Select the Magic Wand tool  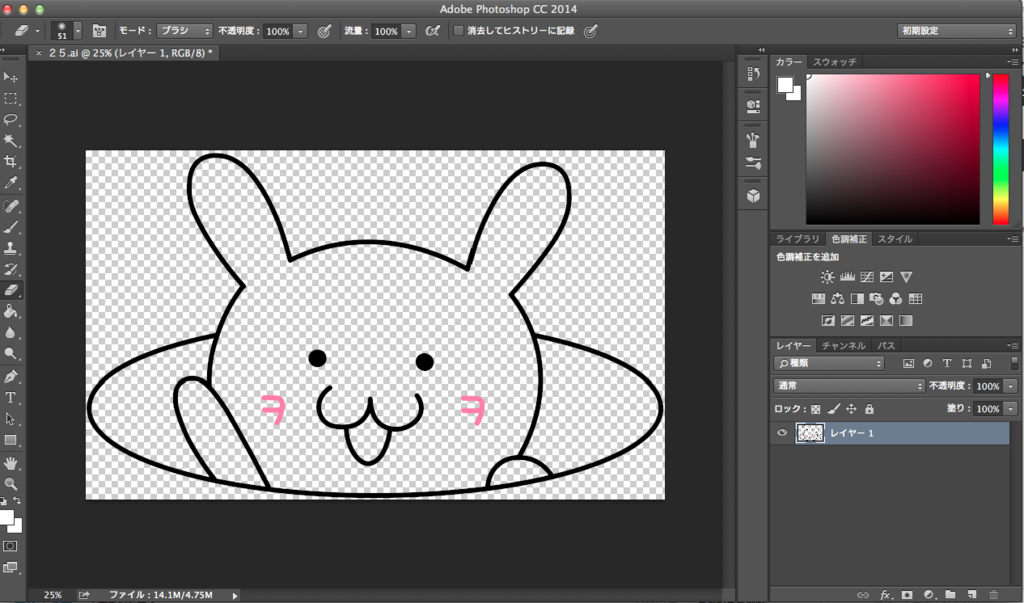(11, 140)
